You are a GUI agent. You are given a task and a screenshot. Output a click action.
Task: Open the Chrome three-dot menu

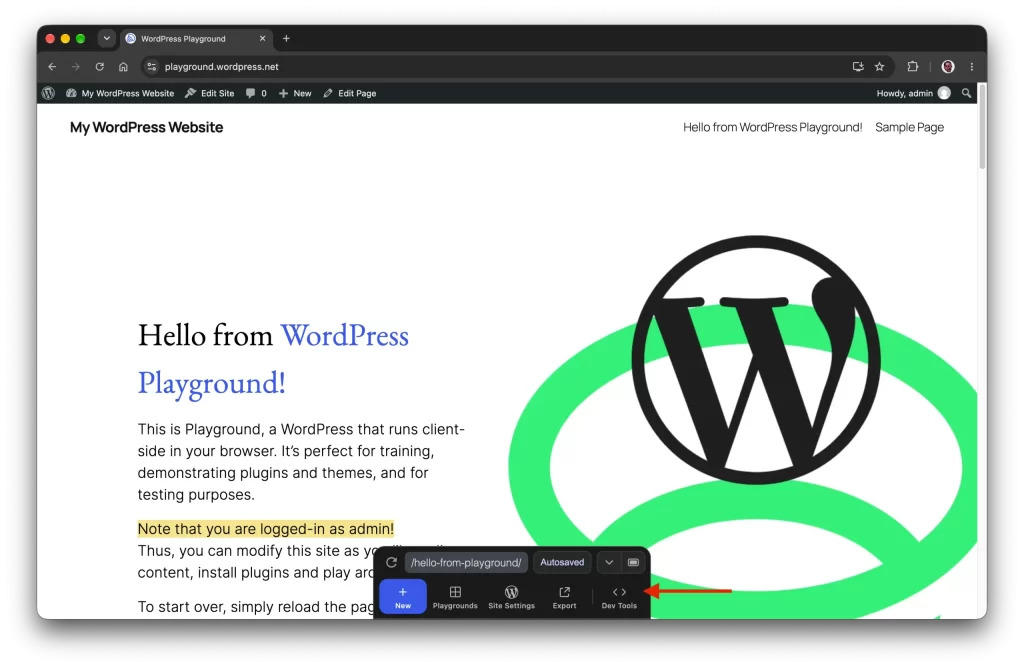pyautogui.click(x=972, y=67)
